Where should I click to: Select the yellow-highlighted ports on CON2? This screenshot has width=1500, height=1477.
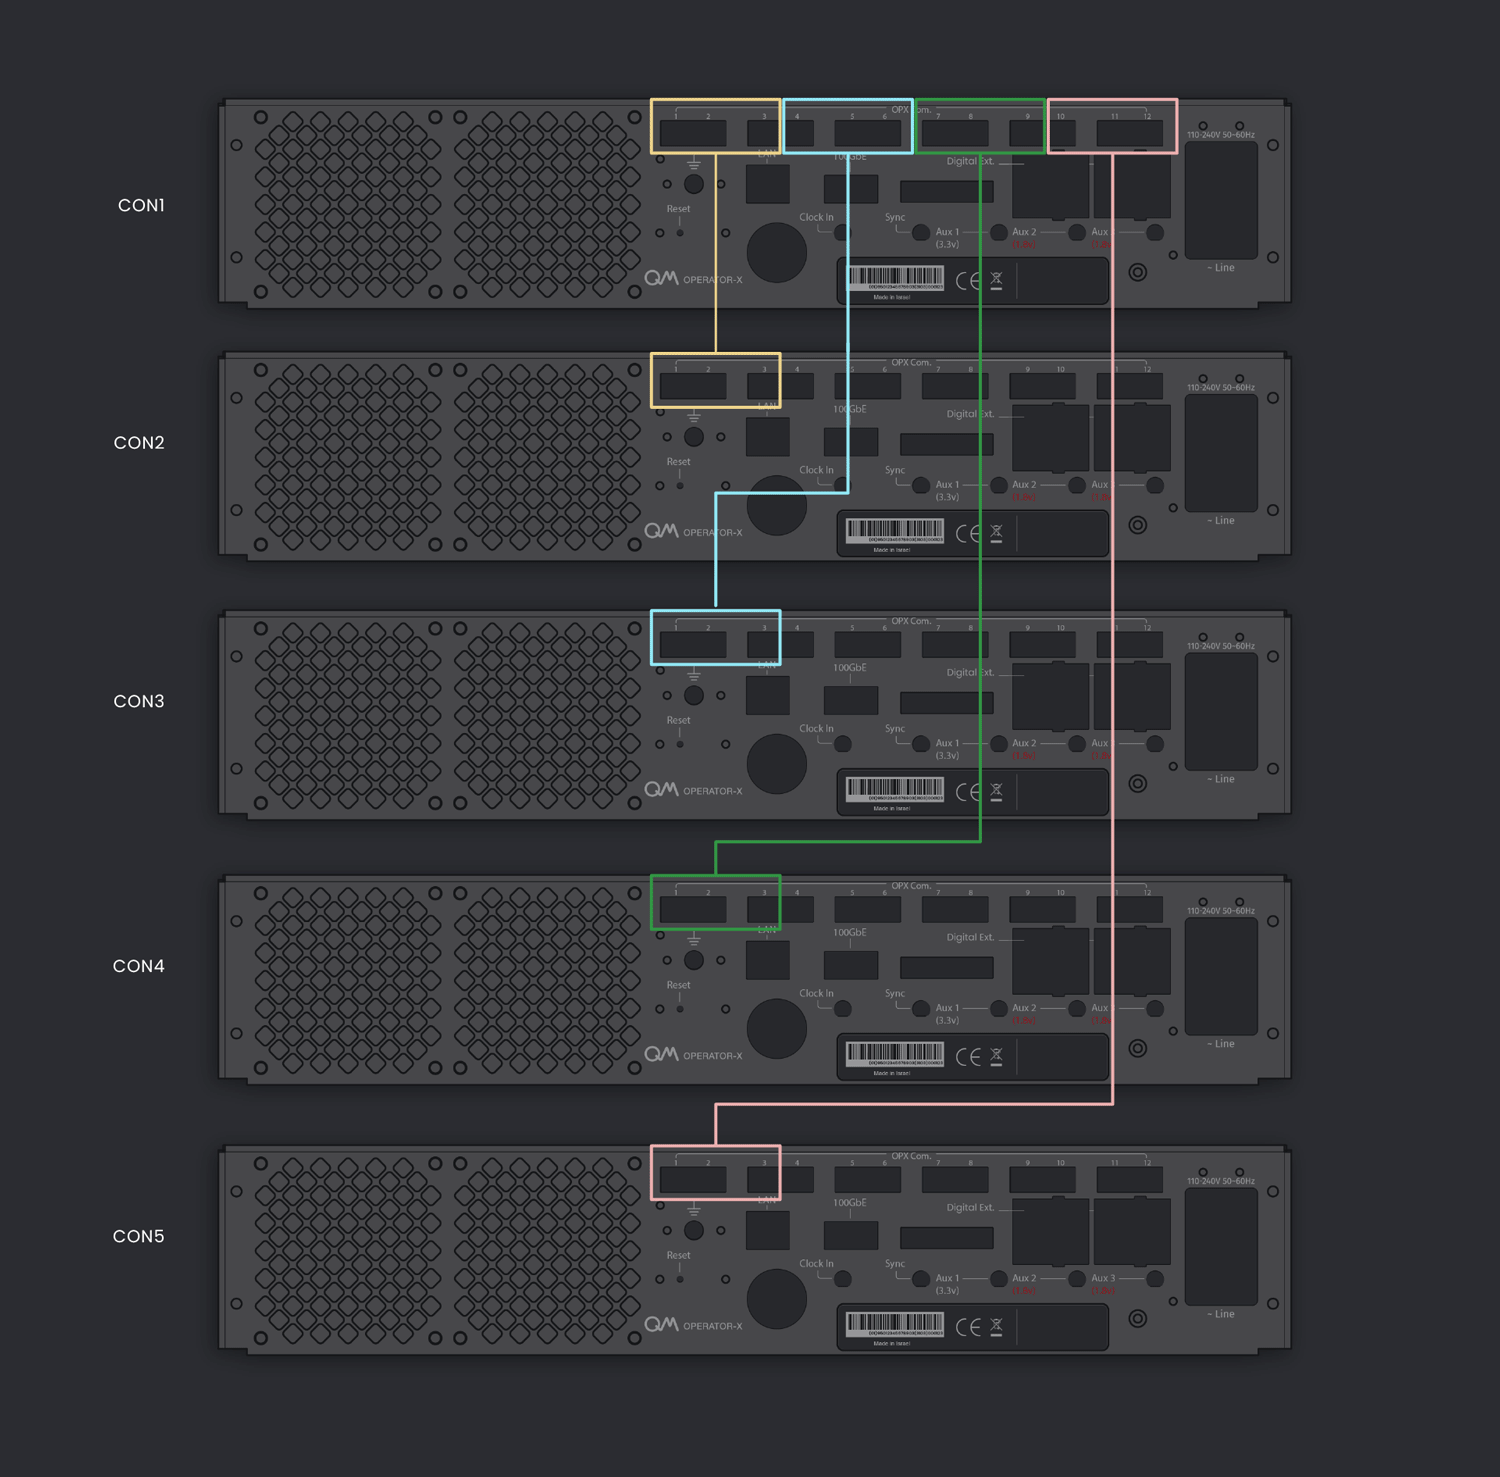point(715,380)
